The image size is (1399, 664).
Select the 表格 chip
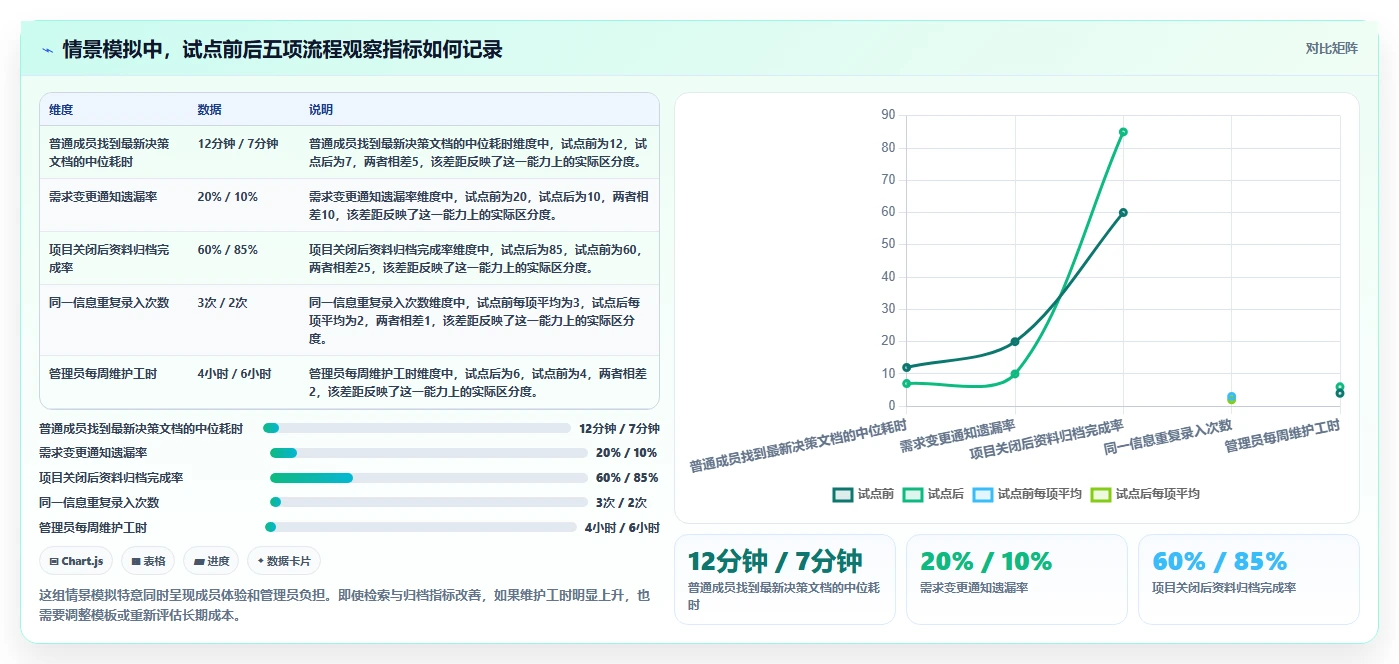149,561
